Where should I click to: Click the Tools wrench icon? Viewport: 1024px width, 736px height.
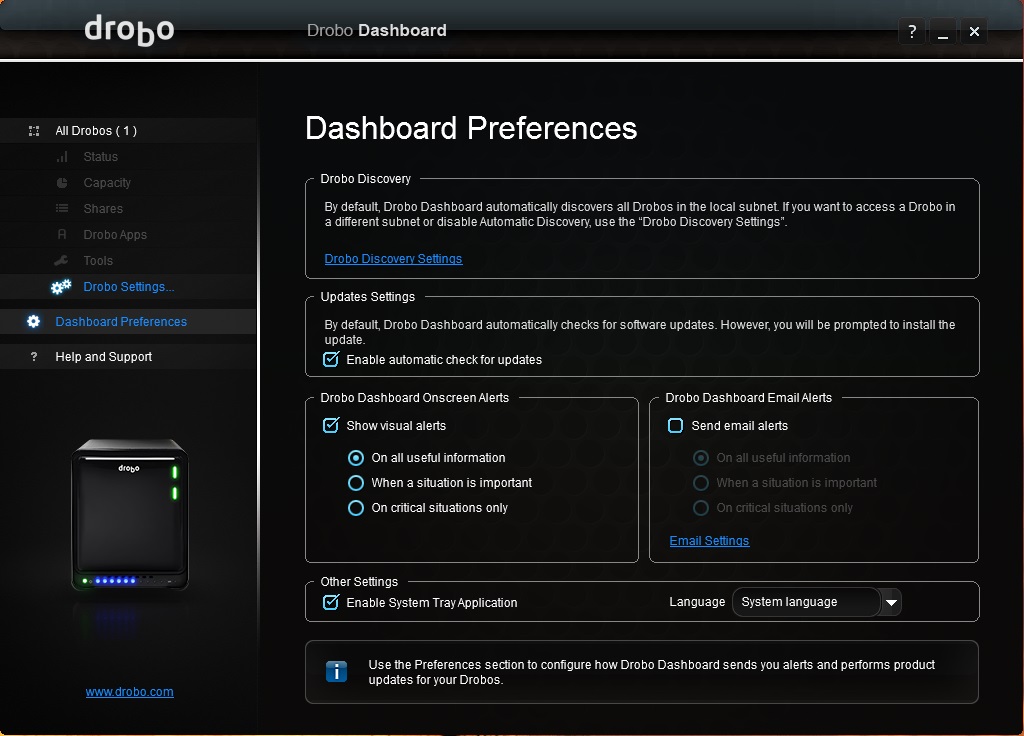(x=61, y=261)
